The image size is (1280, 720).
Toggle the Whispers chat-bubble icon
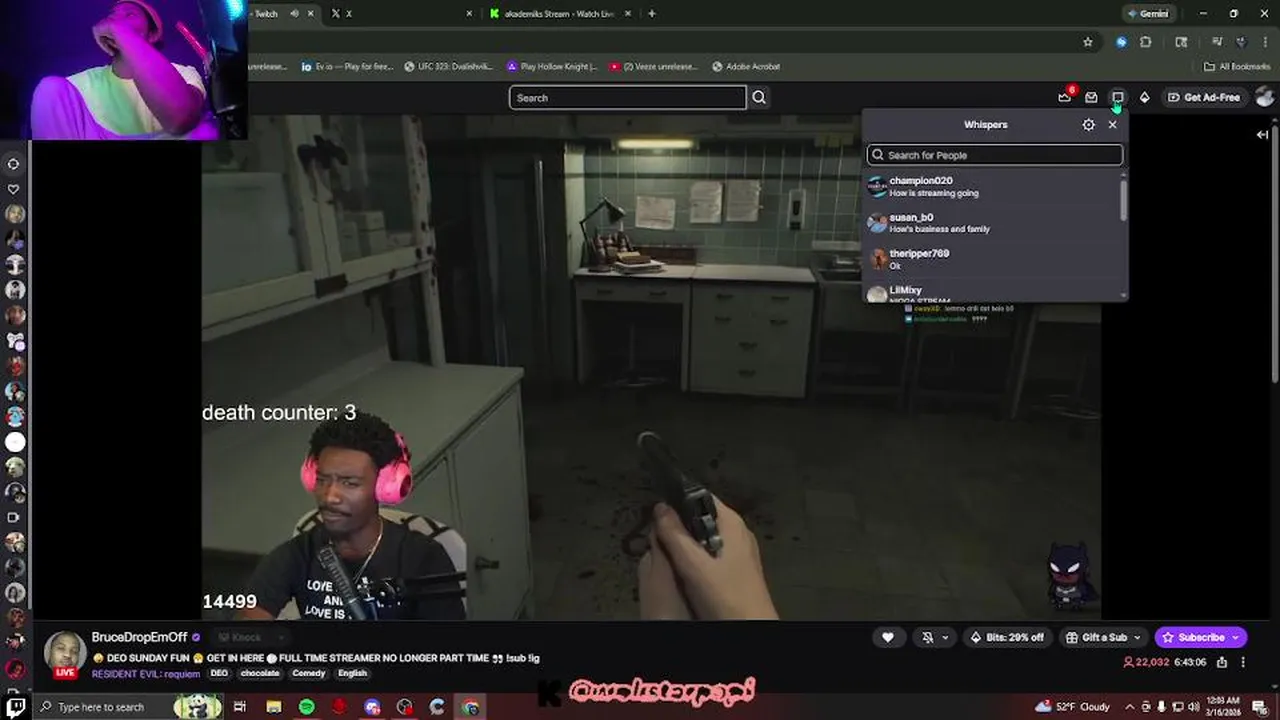pos(1118,97)
